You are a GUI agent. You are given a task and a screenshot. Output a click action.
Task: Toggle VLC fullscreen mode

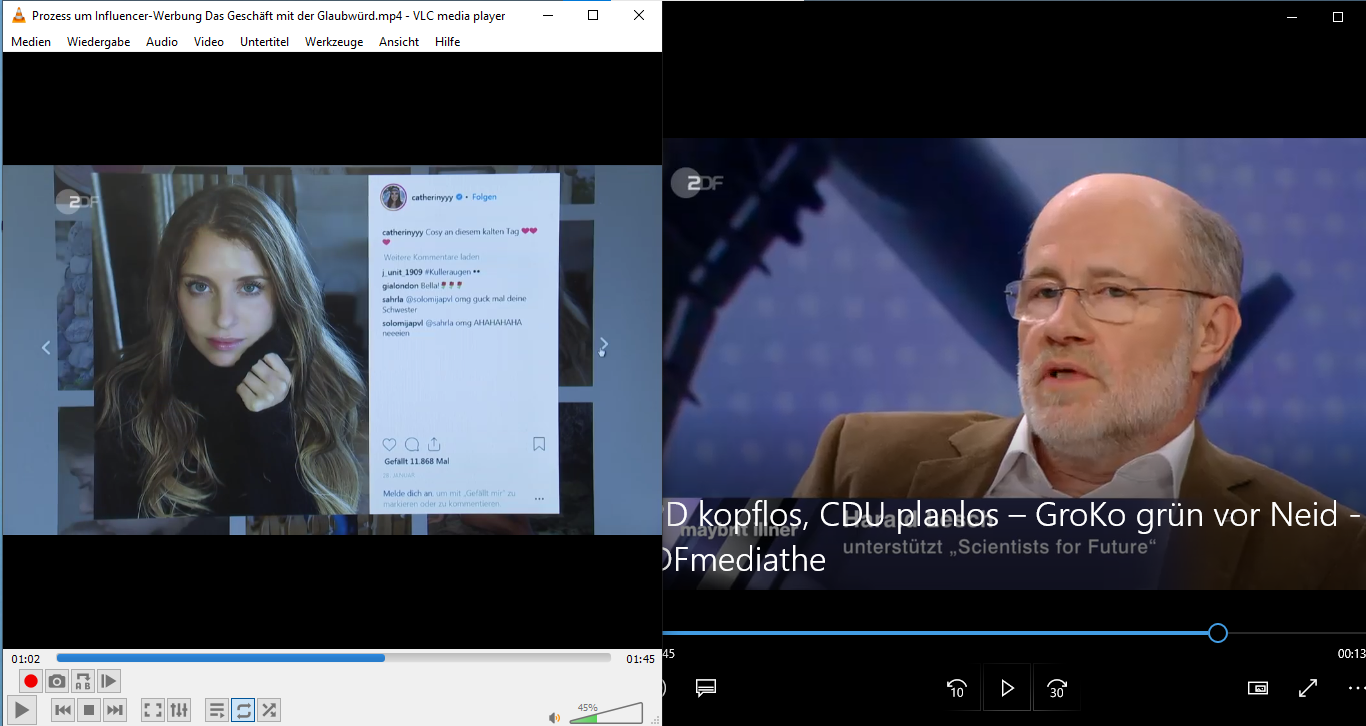(153, 710)
